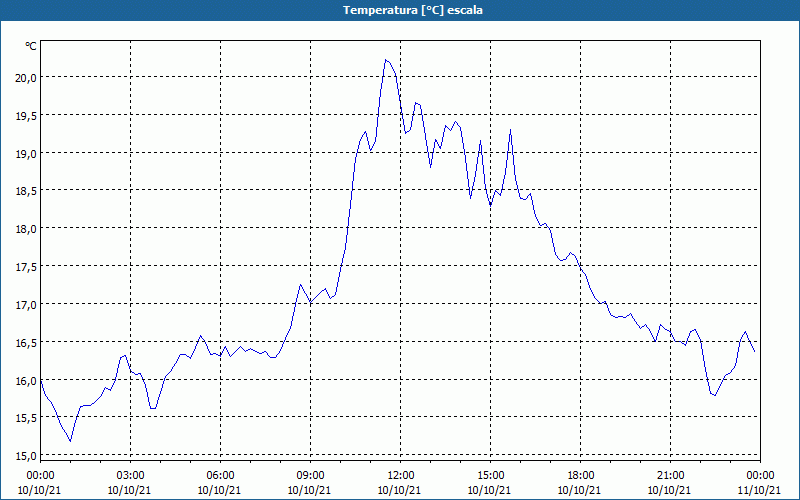Click the 17,5 y-axis value
This screenshot has height=500, width=800.
pyautogui.click(x=26, y=267)
